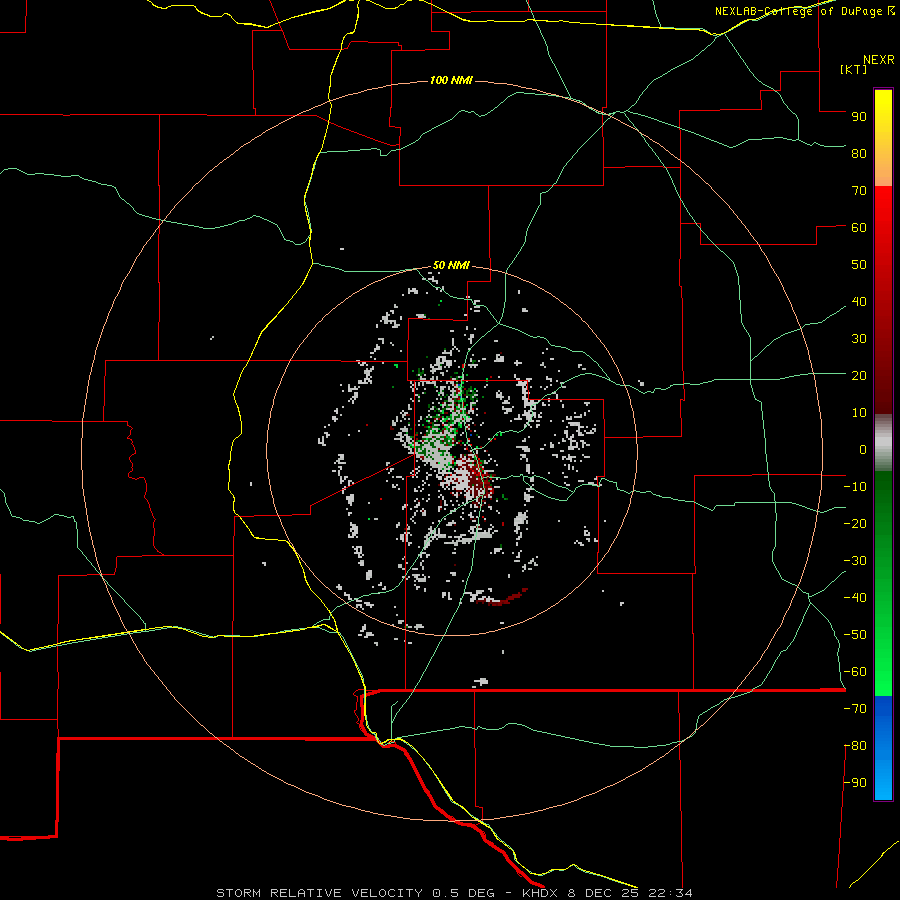Screen dimensions: 900x900
Task: Click the -90 knot scale label
Action: tap(855, 783)
